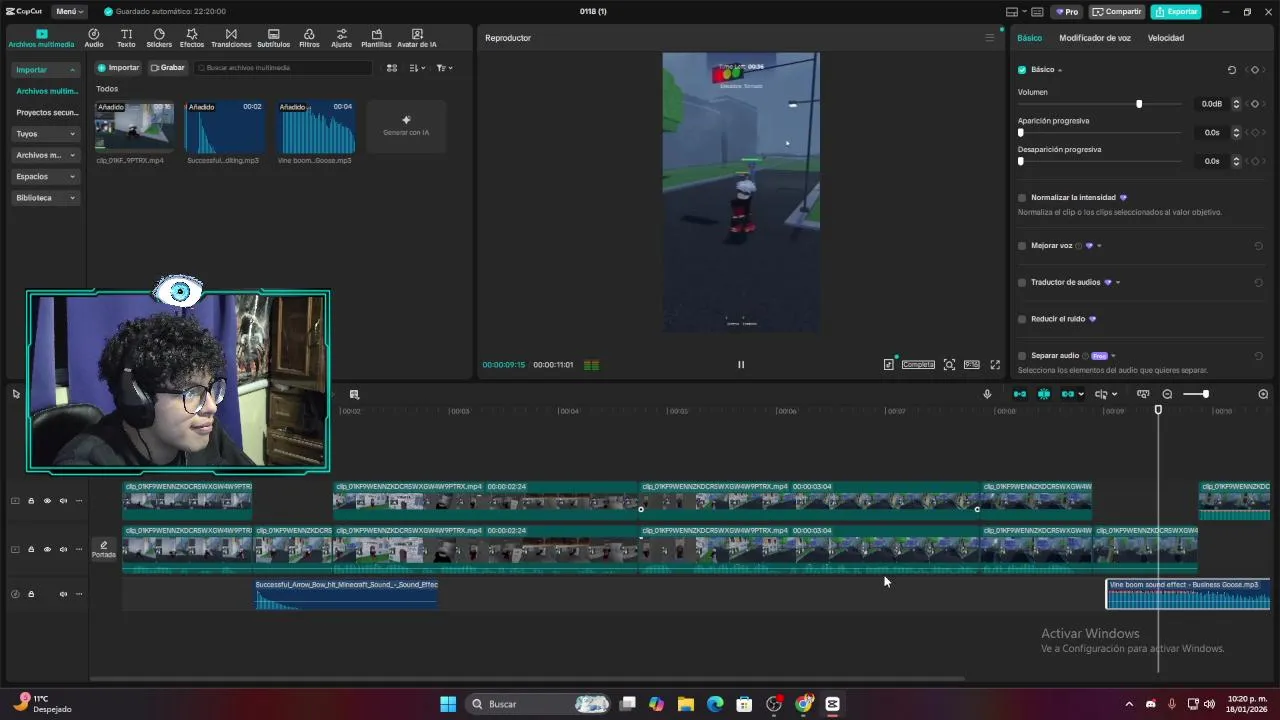Toggle the auto snapping icon in timeline
This screenshot has width=1280, height=720.
[1044, 394]
